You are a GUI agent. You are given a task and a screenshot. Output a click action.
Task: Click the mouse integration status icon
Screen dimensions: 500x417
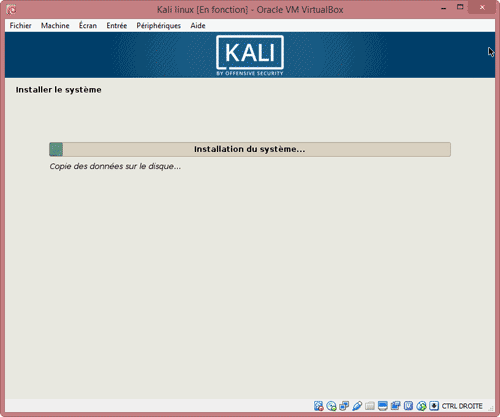click(x=421, y=406)
